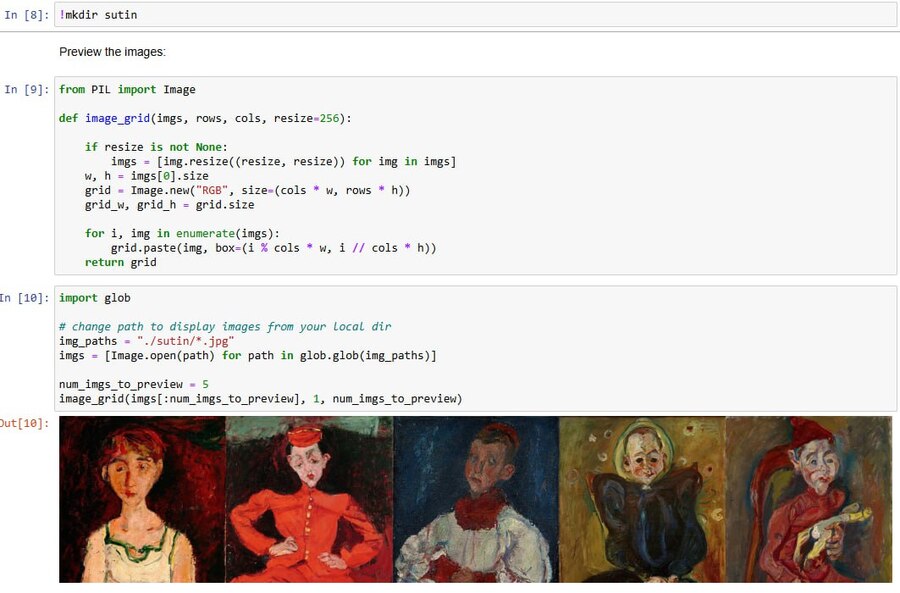Click the 'grid.paste' line
The width and height of the screenshot is (900, 593).
point(273,248)
